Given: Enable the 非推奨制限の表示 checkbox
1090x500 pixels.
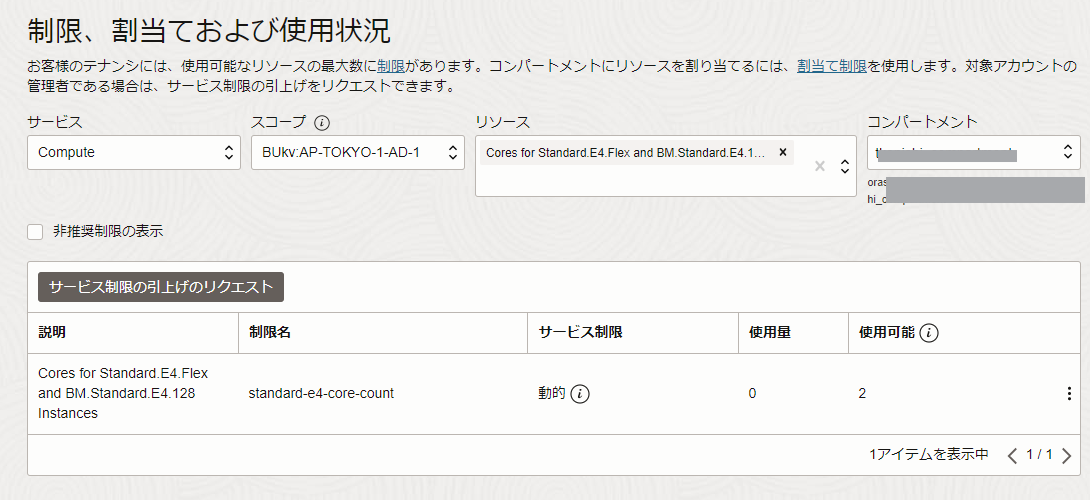Looking at the screenshot, I should click(35, 232).
